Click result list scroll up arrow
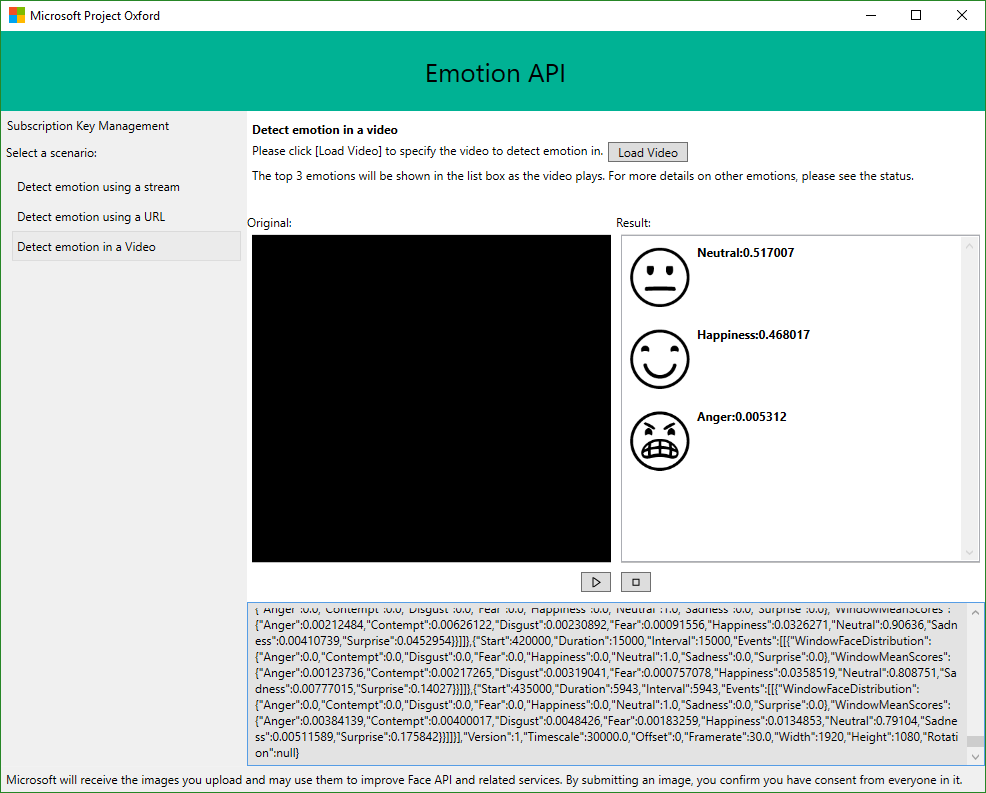The image size is (986, 793). click(970, 246)
